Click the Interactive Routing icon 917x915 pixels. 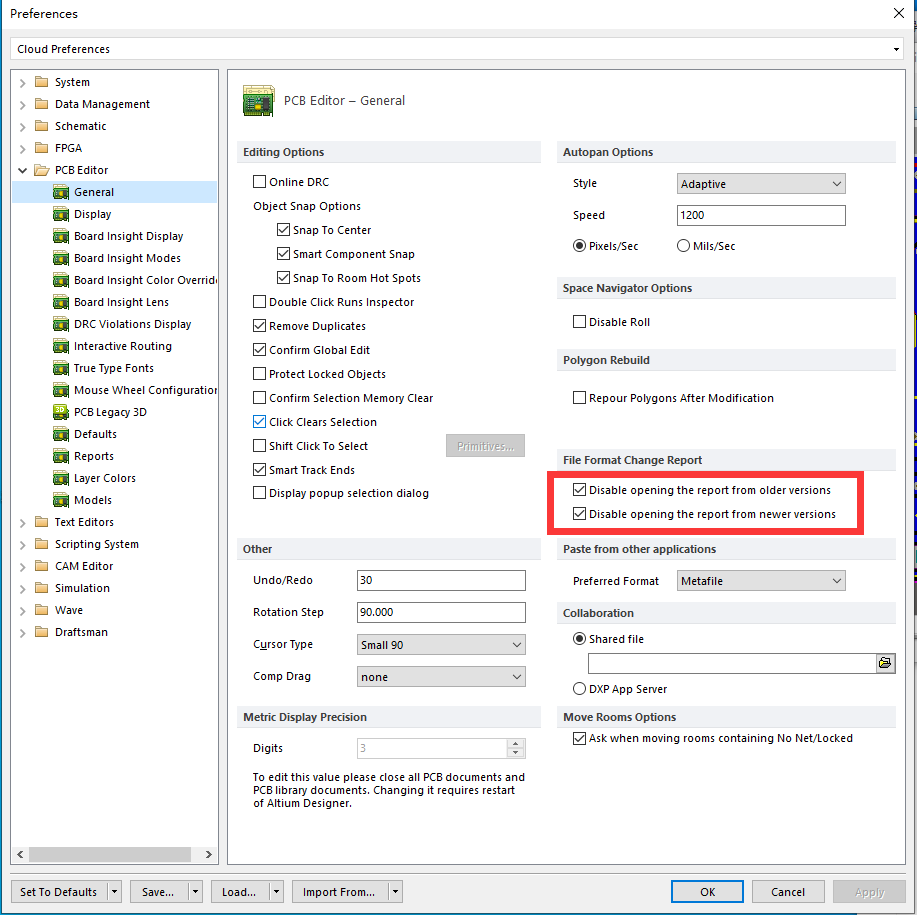pos(61,346)
